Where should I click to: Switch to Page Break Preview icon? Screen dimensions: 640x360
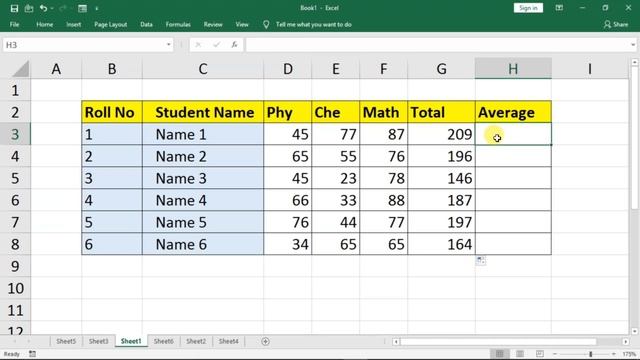click(540, 354)
